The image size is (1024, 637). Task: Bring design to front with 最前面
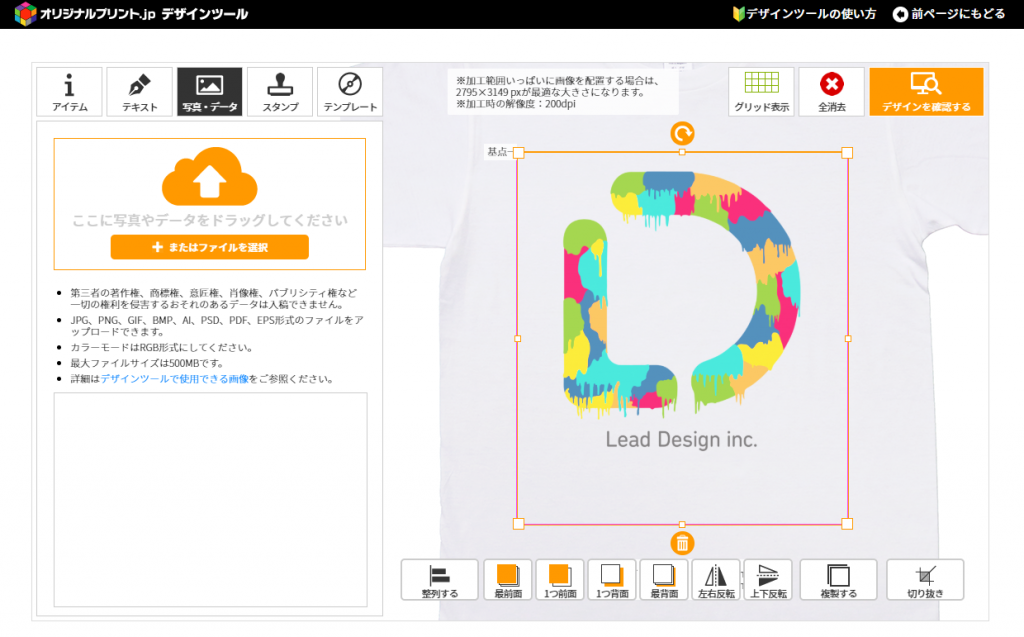tap(508, 580)
